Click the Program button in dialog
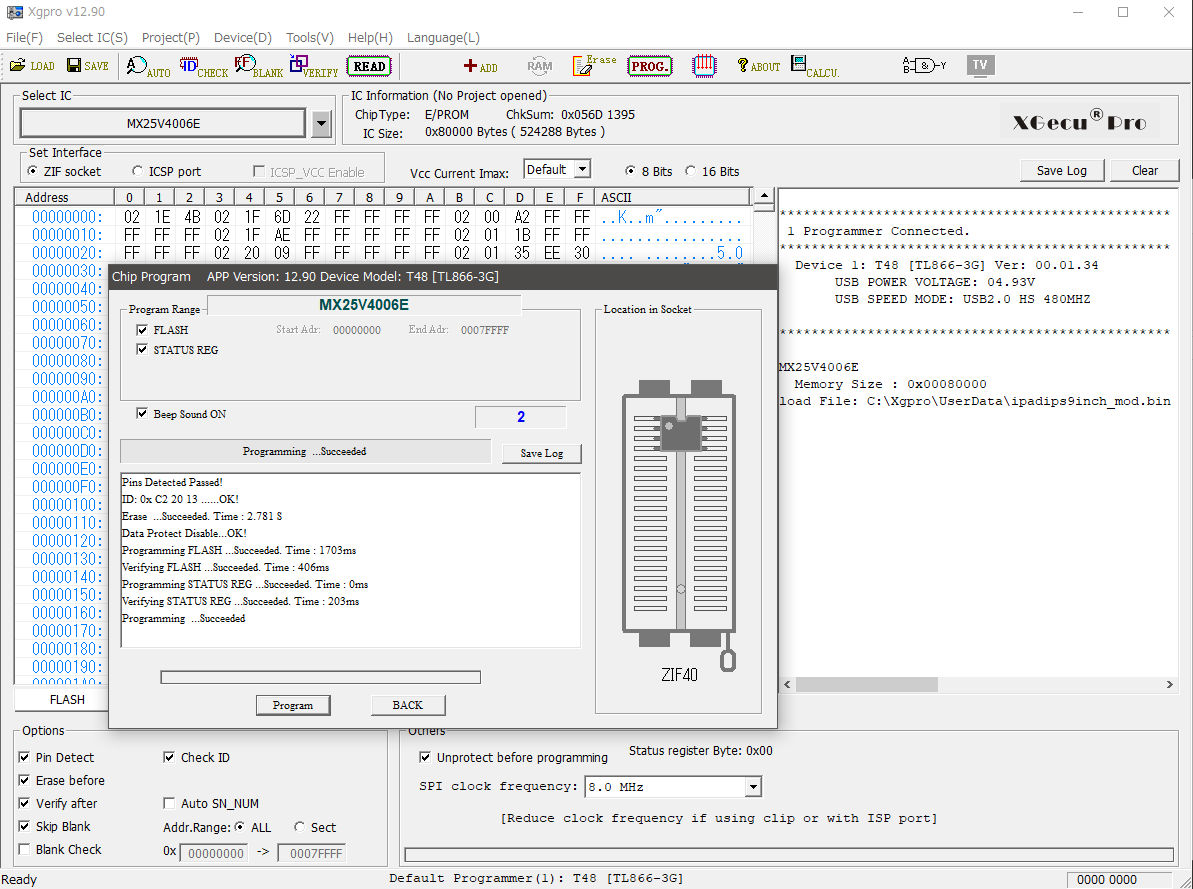This screenshot has height=889, width=1193. point(293,706)
